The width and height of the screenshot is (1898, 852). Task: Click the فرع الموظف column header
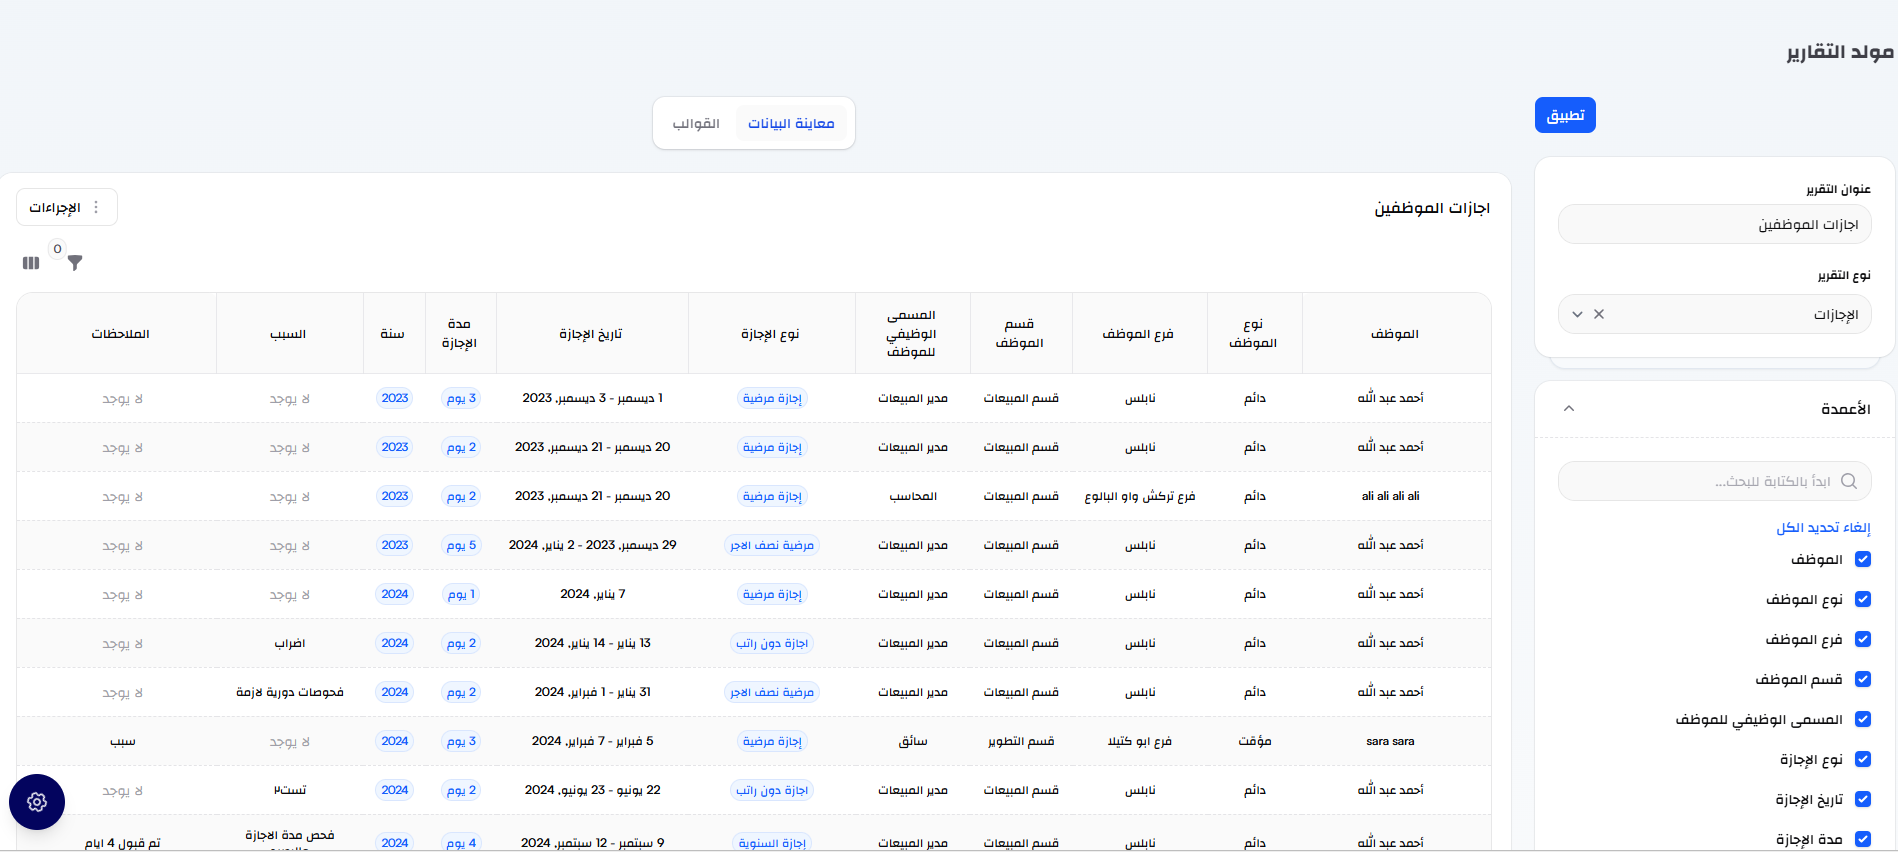point(1138,334)
